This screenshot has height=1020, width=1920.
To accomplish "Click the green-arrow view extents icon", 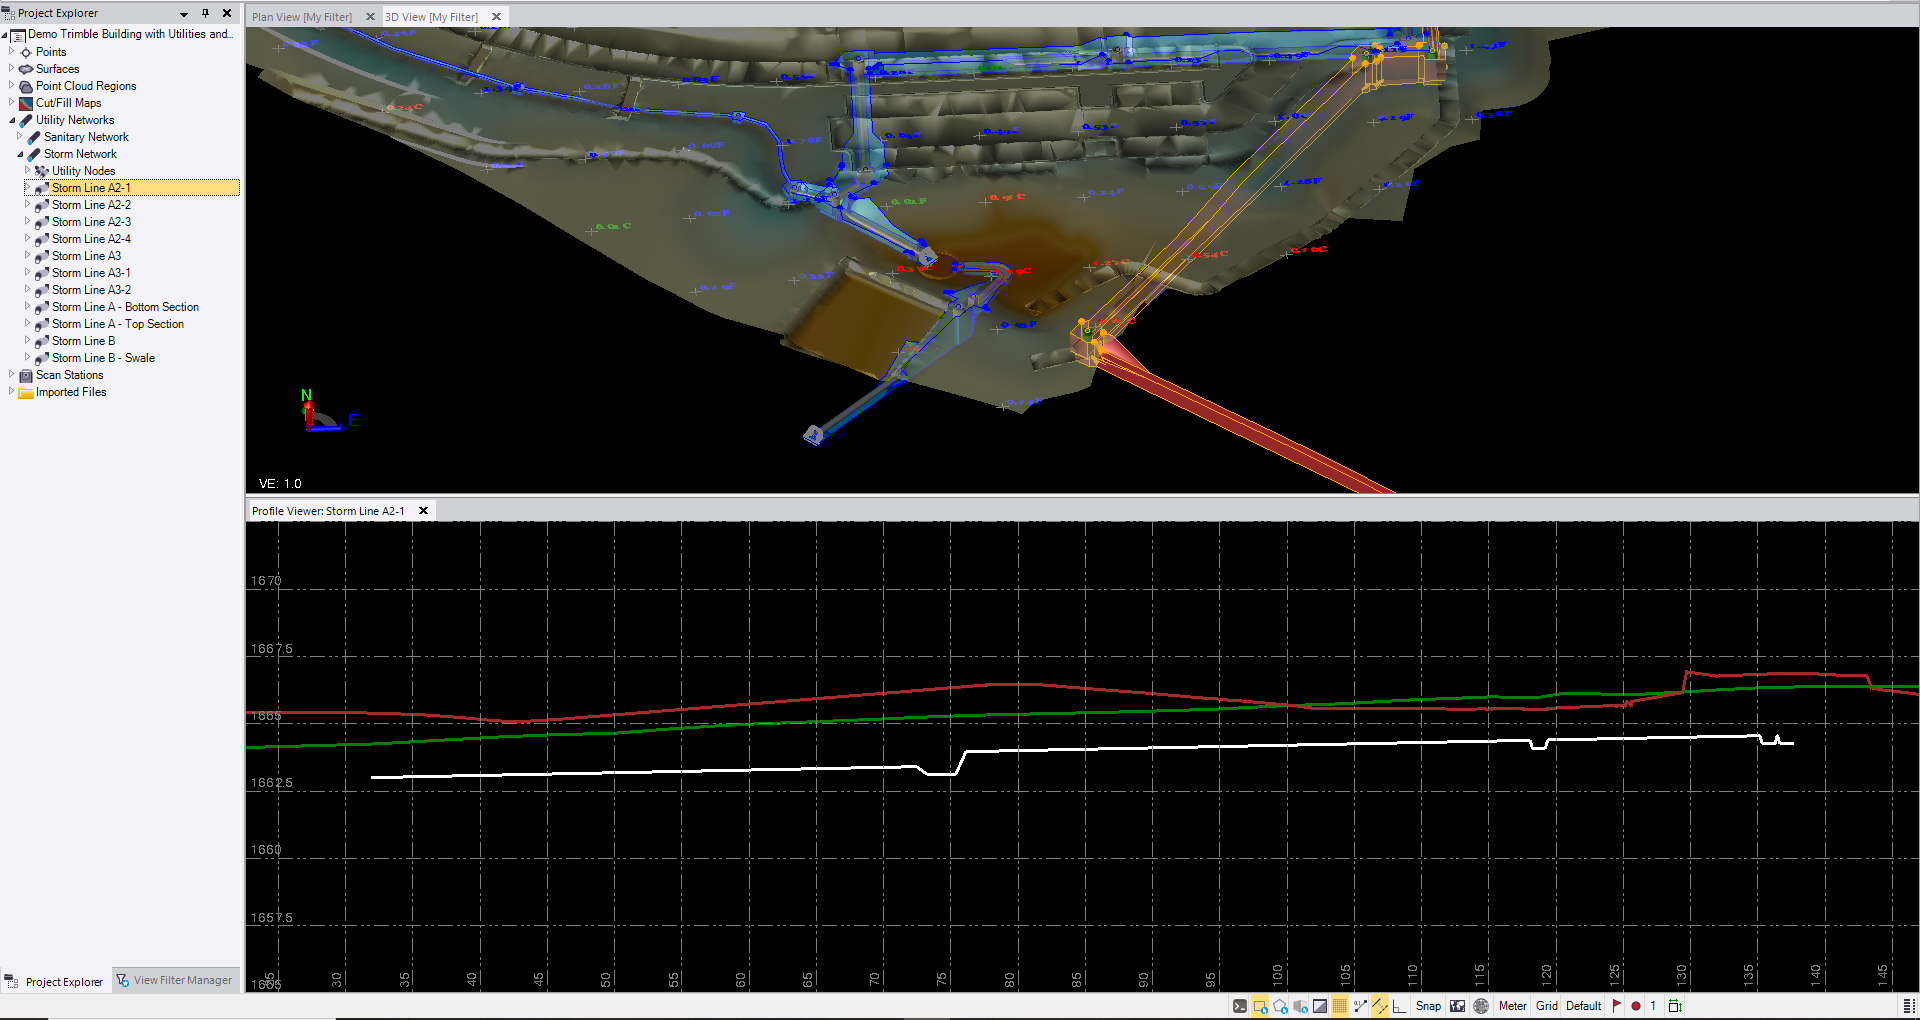I will (x=1675, y=1006).
